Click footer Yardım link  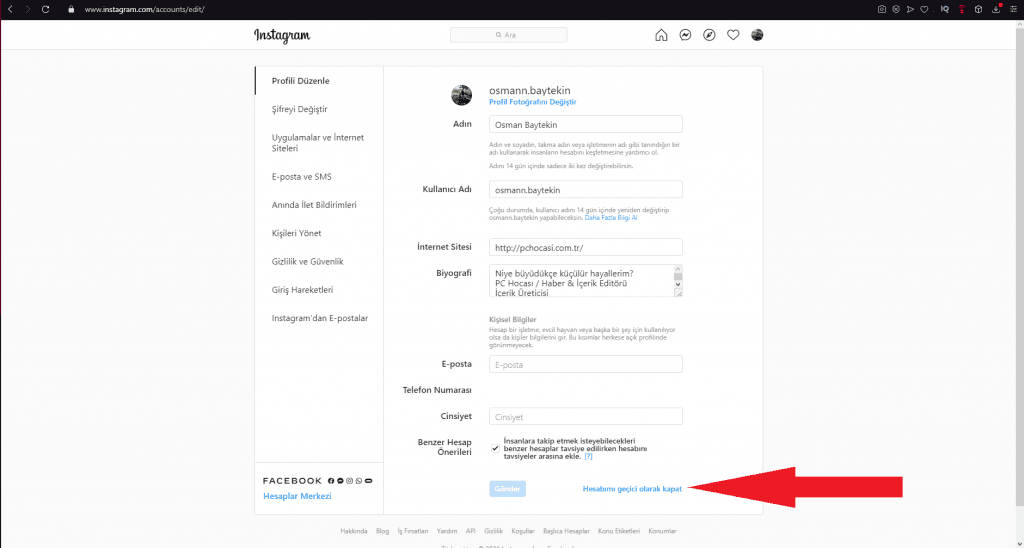(x=447, y=531)
